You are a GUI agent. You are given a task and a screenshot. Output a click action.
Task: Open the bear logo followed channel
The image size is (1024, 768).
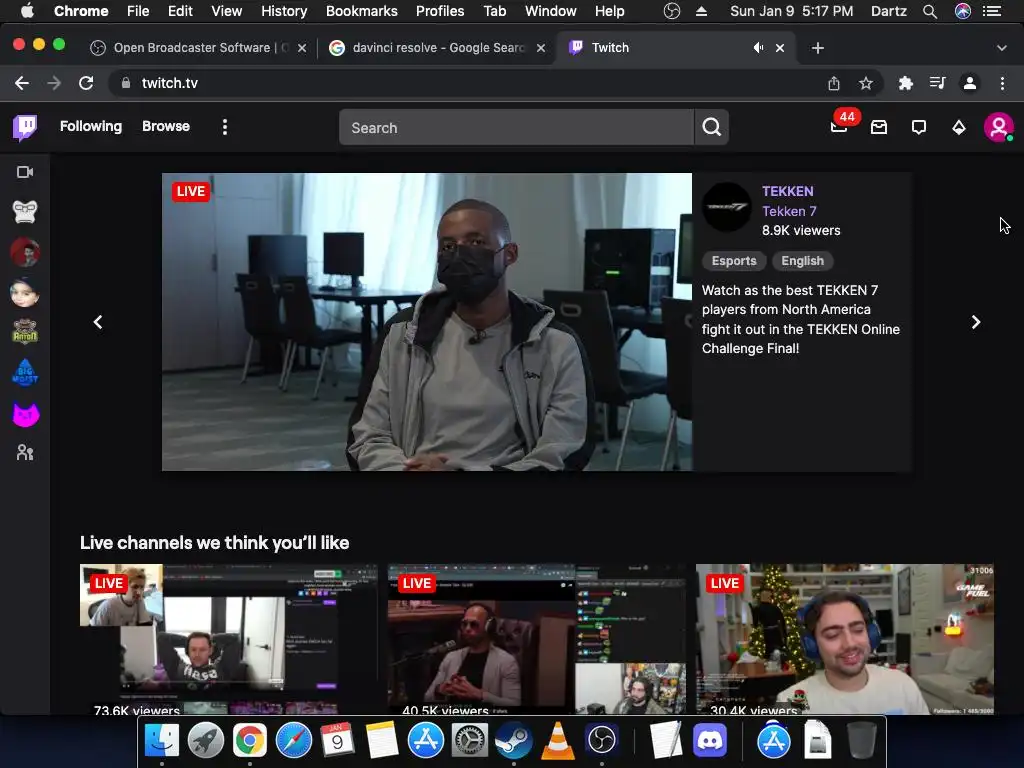coord(25,332)
